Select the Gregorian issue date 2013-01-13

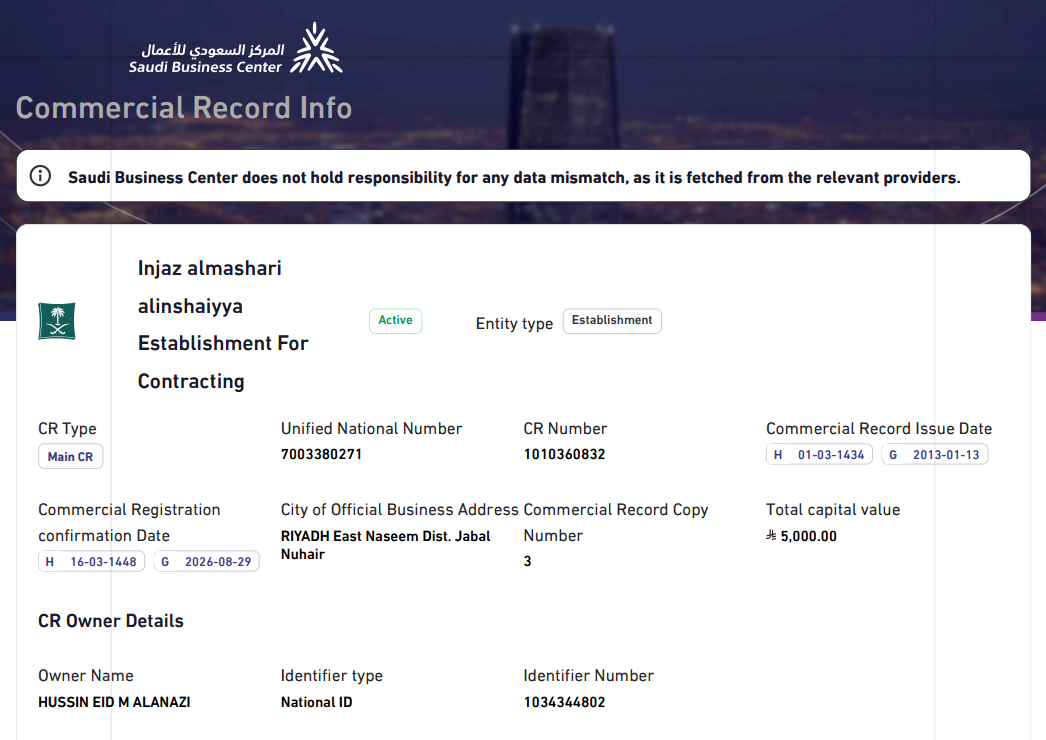(935, 455)
